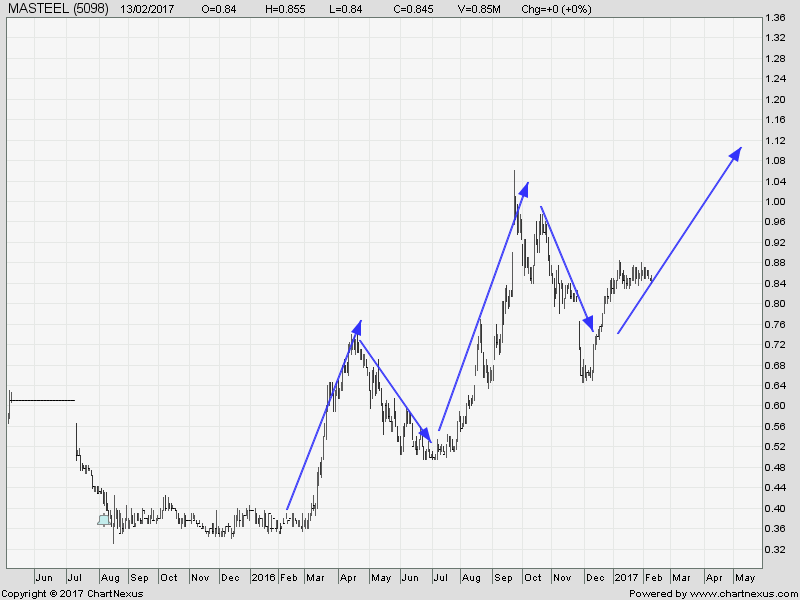The height and width of the screenshot is (600, 800).
Task: Click the Copyright © 2017 ChartNexus notice
Action: (x=73, y=593)
